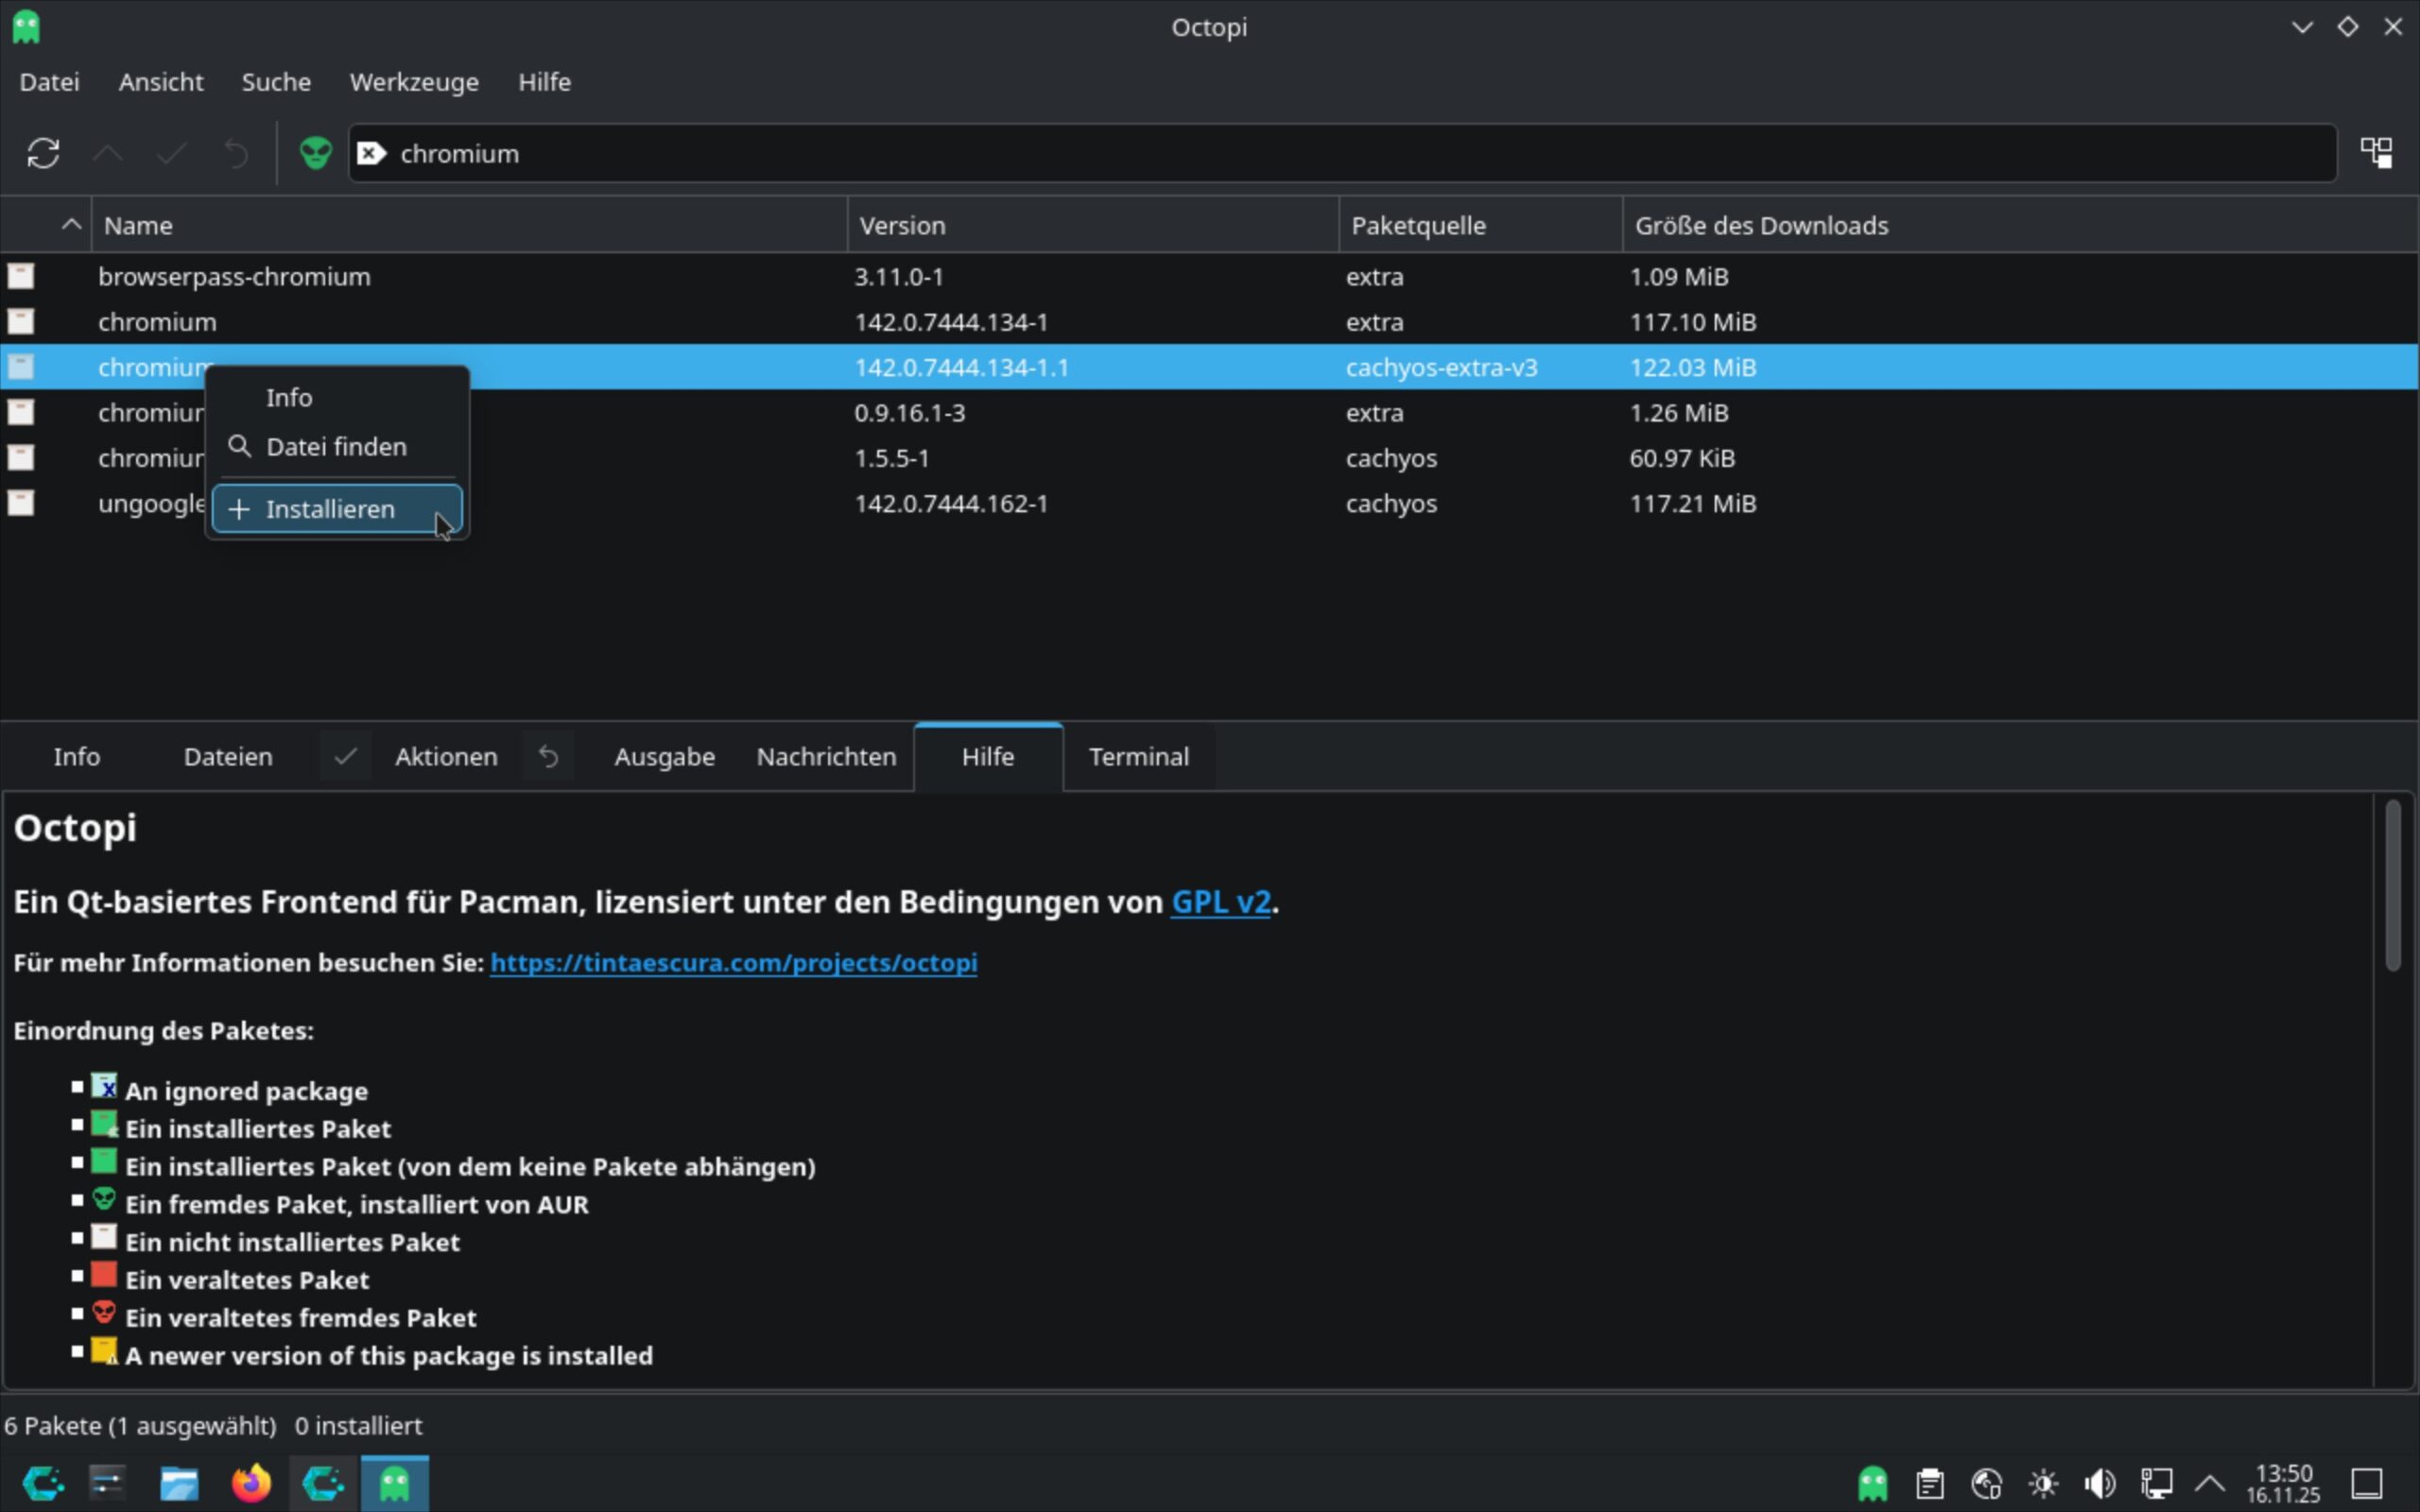Click status icon of ungoogled chromium row
Viewport: 2420px width, 1512px height.
point(21,503)
